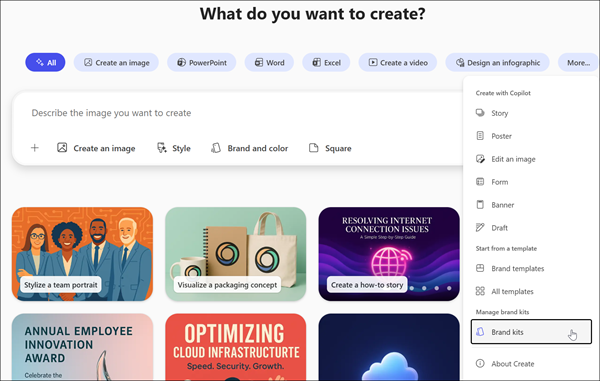
Task: Choose the Design an infographic chip
Action: coord(497,62)
